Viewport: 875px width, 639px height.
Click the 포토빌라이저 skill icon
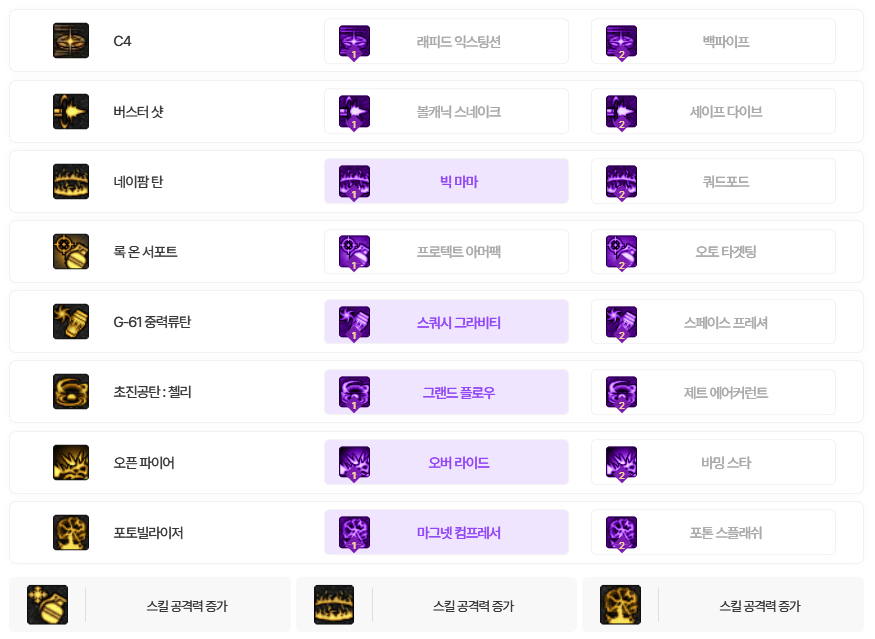[x=71, y=533]
